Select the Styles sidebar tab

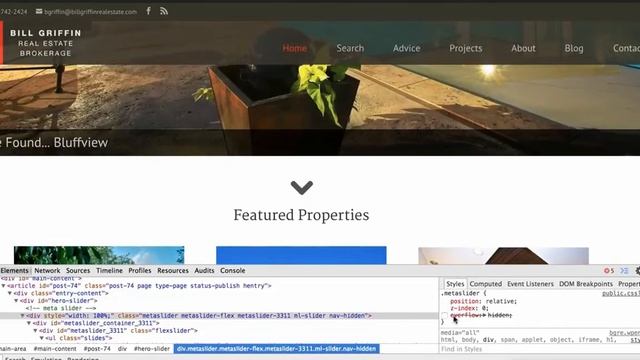455,284
